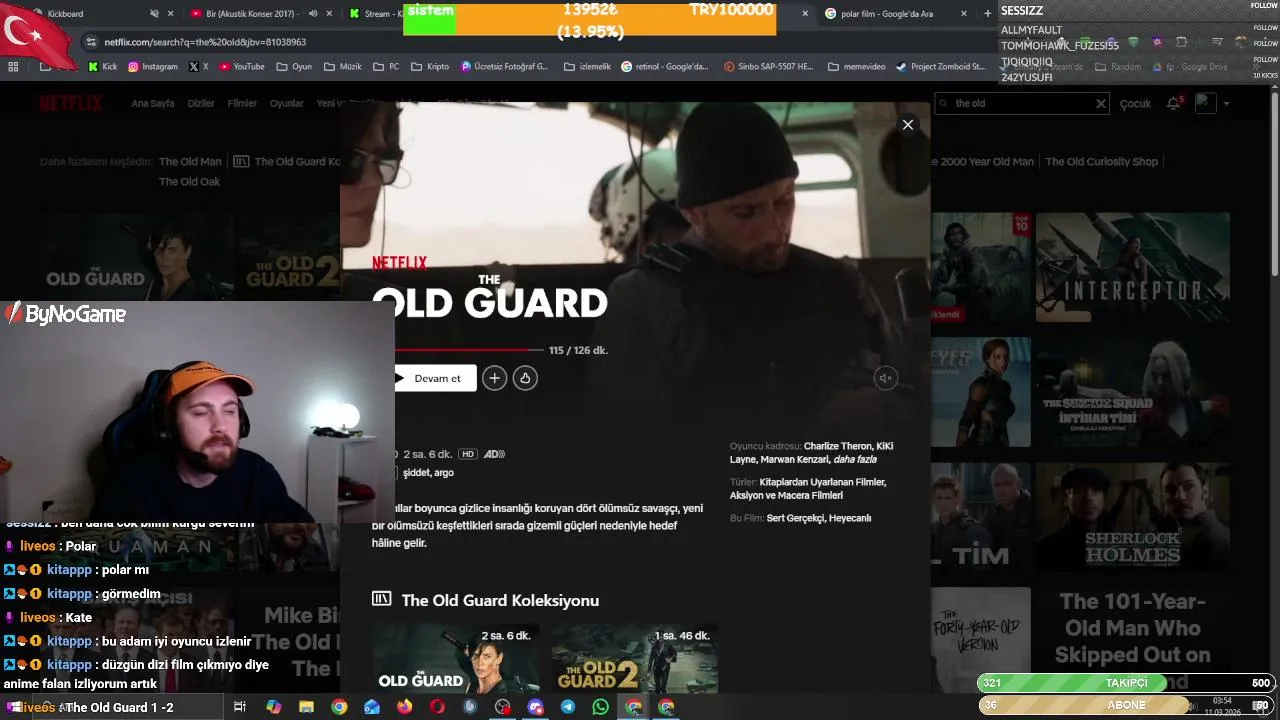The height and width of the screenshot is (720, 1280).
Task: Open The Old Guard 2 collection thumbnail
Action: (x=635, y=658)
